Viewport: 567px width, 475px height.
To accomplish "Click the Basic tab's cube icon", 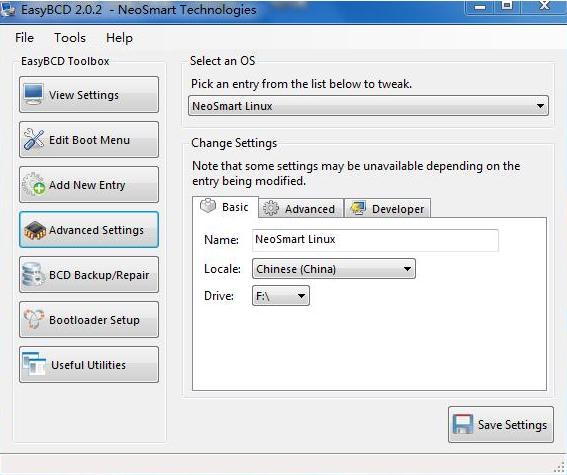I will tap(208, 206).
